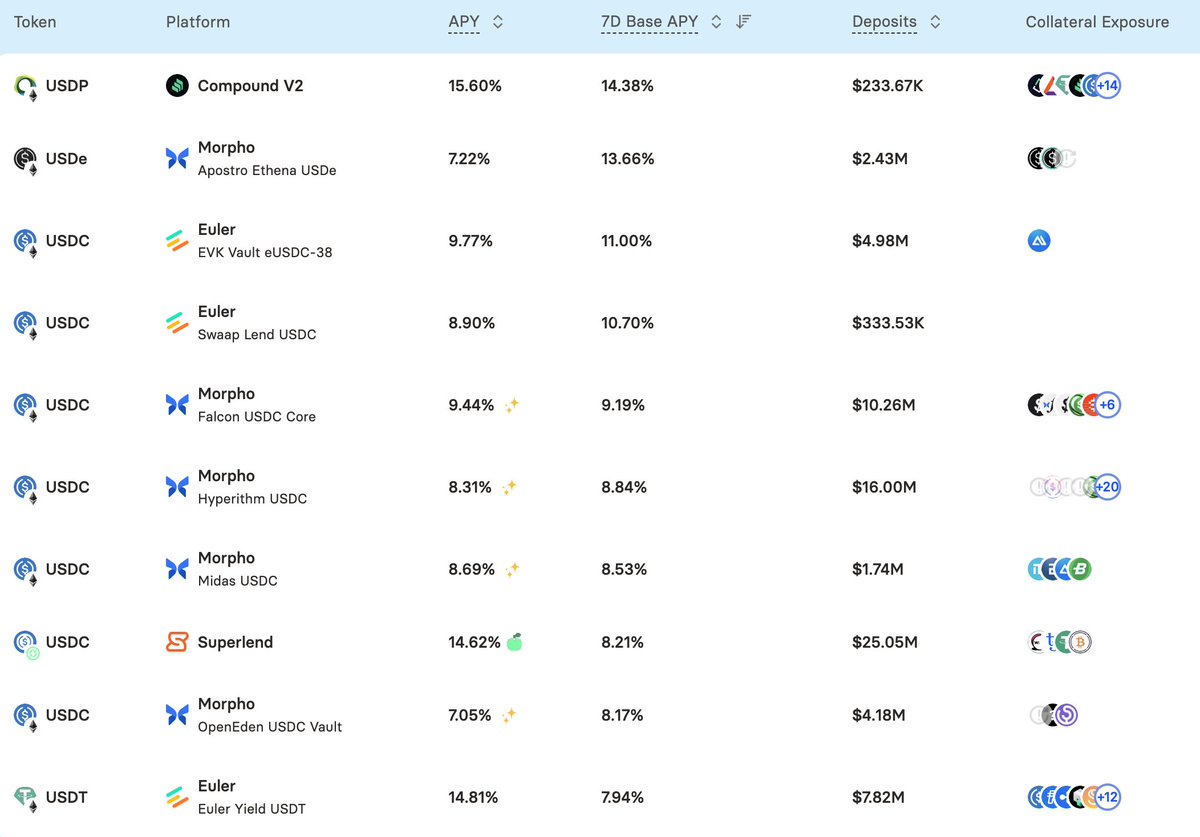Click the blue collateral icon in eUSDC-38 row

[x=1039, y=241]
